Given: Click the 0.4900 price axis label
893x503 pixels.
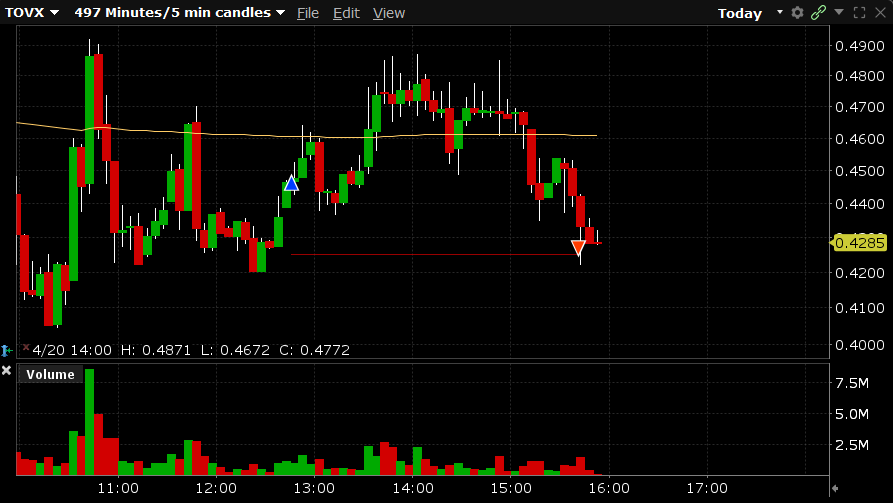Looking at the screenshot, I should click(x=859, y=46).
